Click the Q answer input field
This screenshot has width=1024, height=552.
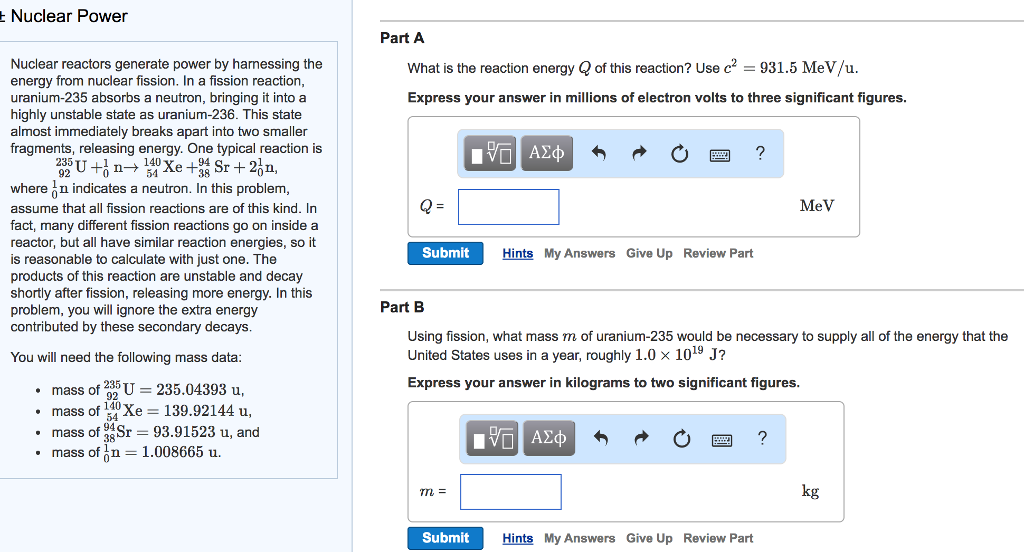pyautogui.click(x=508, y=207)
